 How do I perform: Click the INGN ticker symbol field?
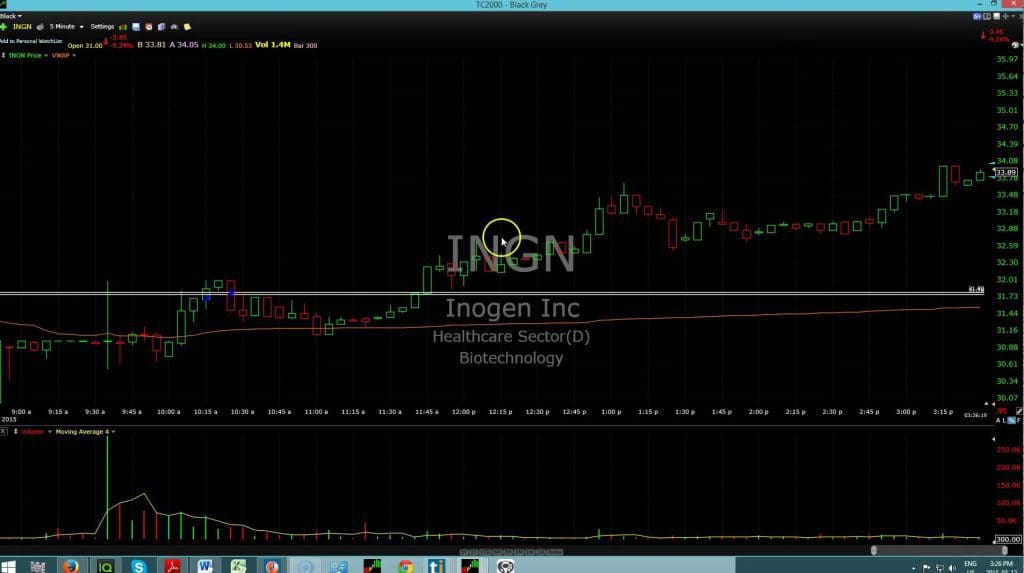click(22, 27)
